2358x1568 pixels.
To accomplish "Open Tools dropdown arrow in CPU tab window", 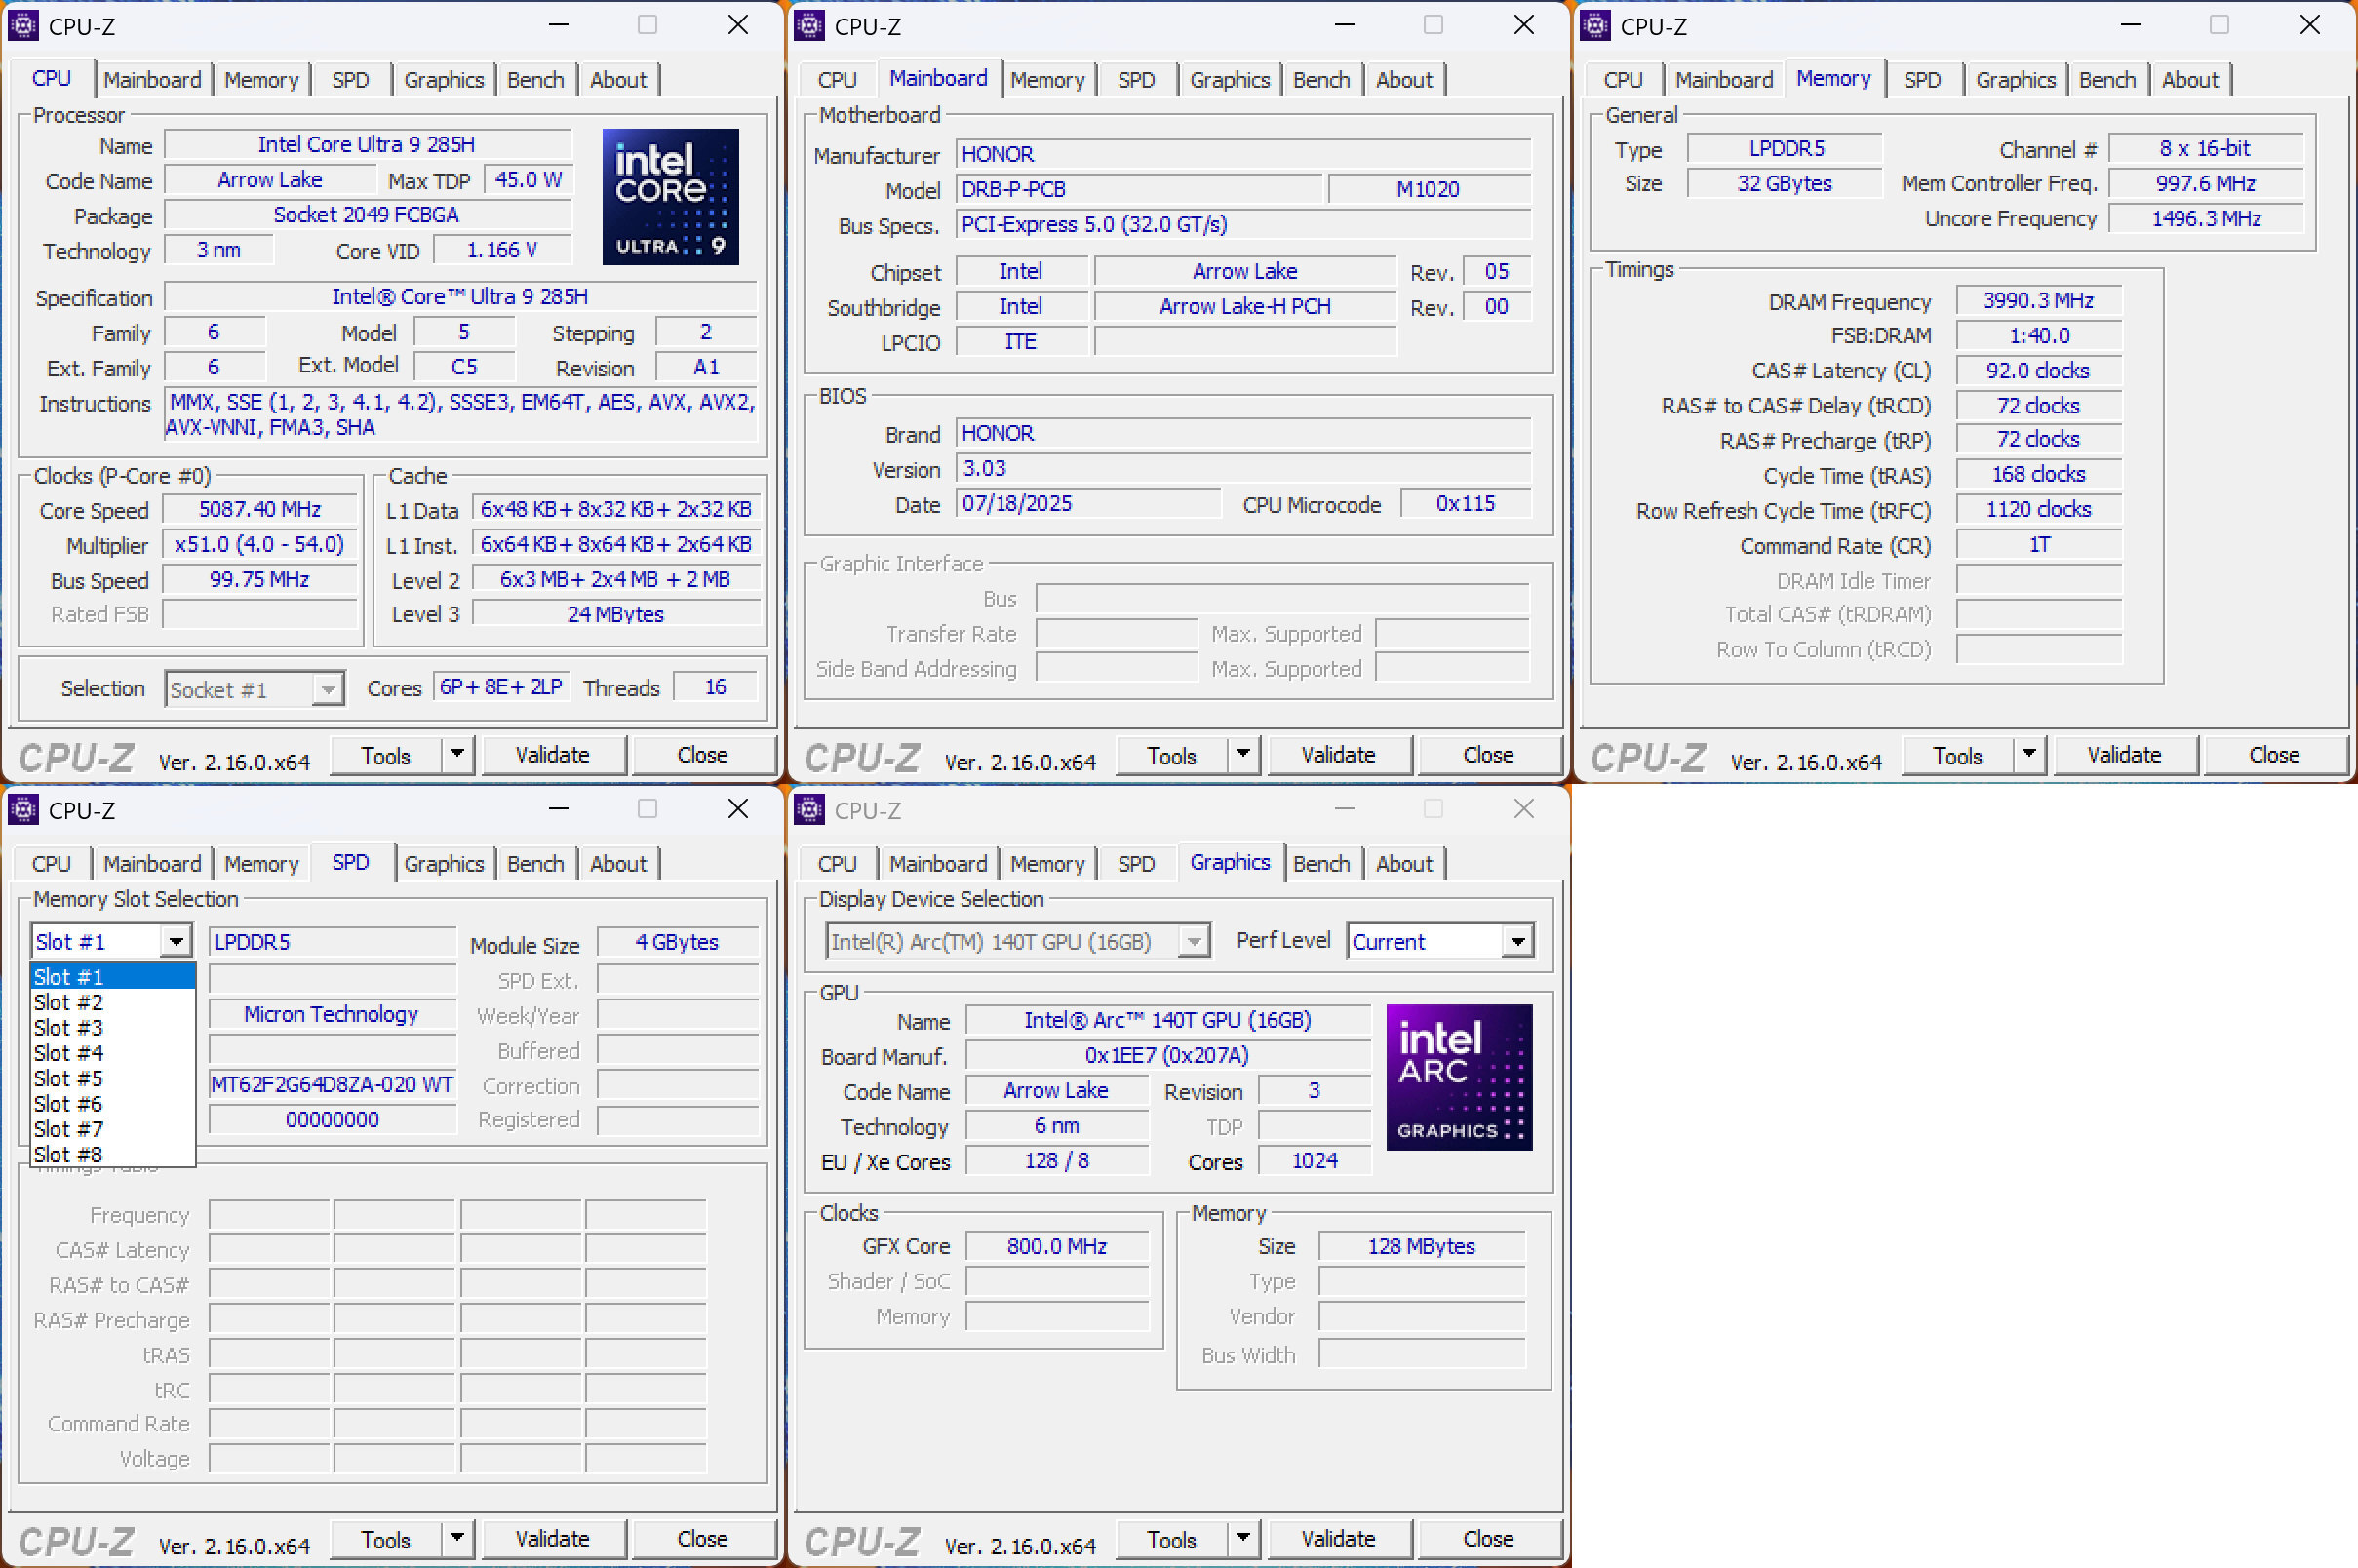I will 457,754.
